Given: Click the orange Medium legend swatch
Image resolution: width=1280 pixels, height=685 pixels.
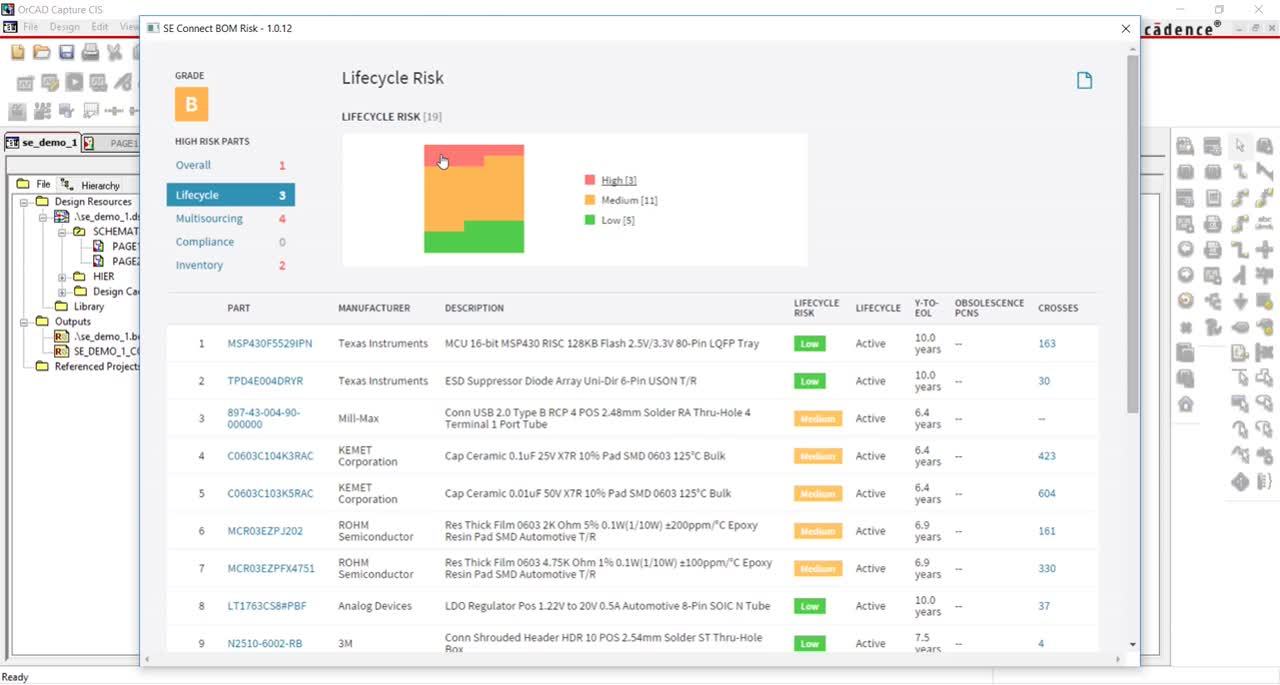Looking at the screenshot, I should point(590,200).
